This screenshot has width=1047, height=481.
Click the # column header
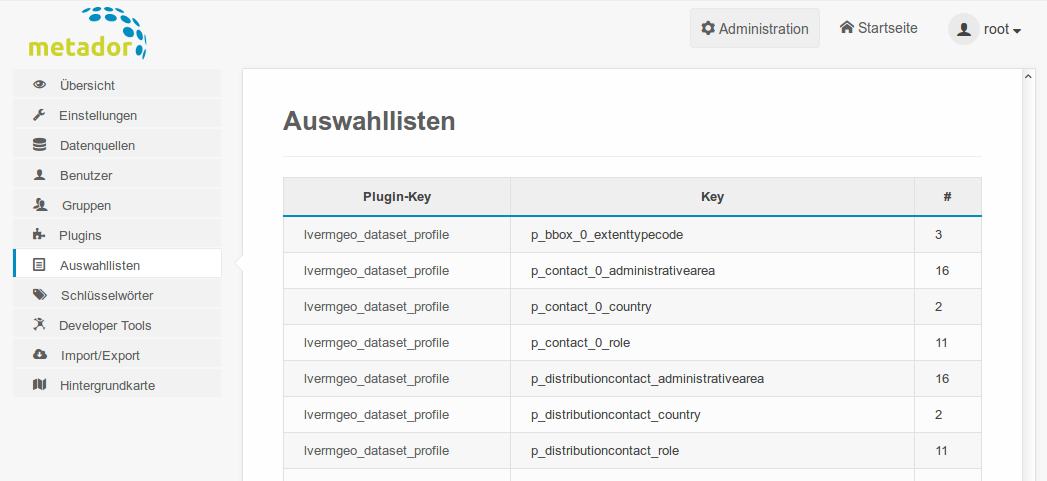(x=948, y=196)
